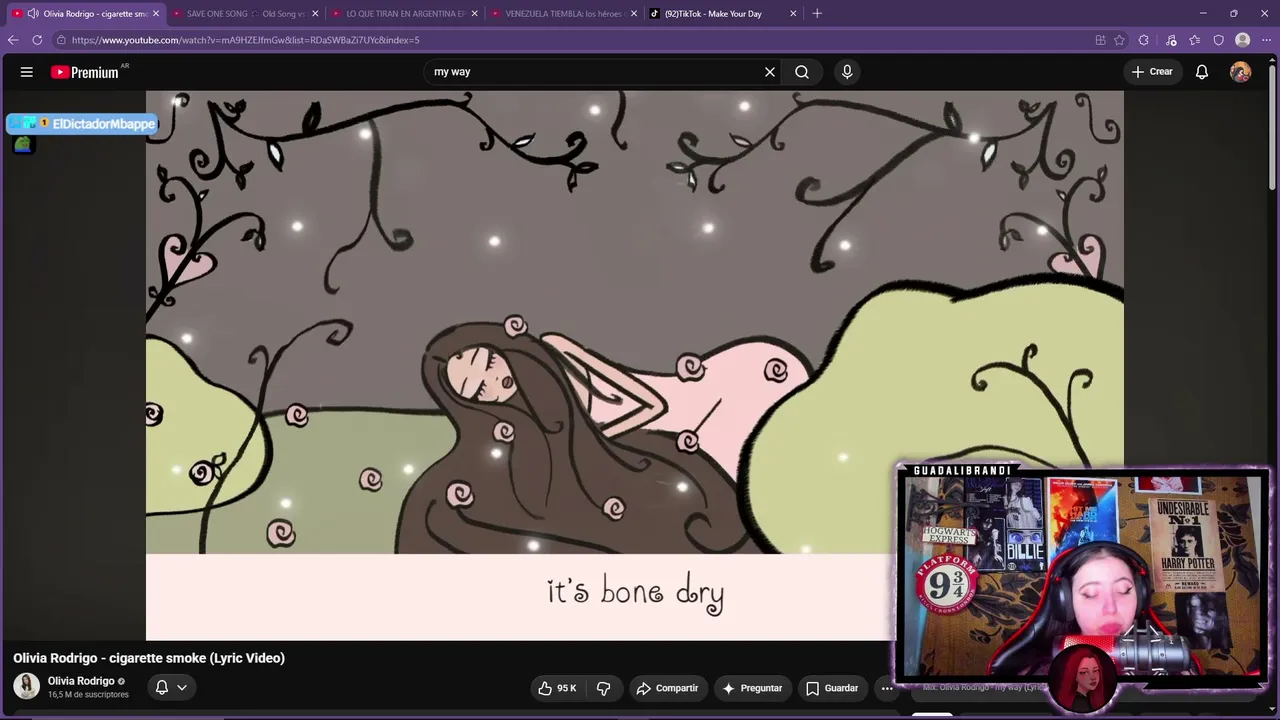This screenshot has width=1280, height=720.
Task: Click the video title text
Action: [149, 658]
